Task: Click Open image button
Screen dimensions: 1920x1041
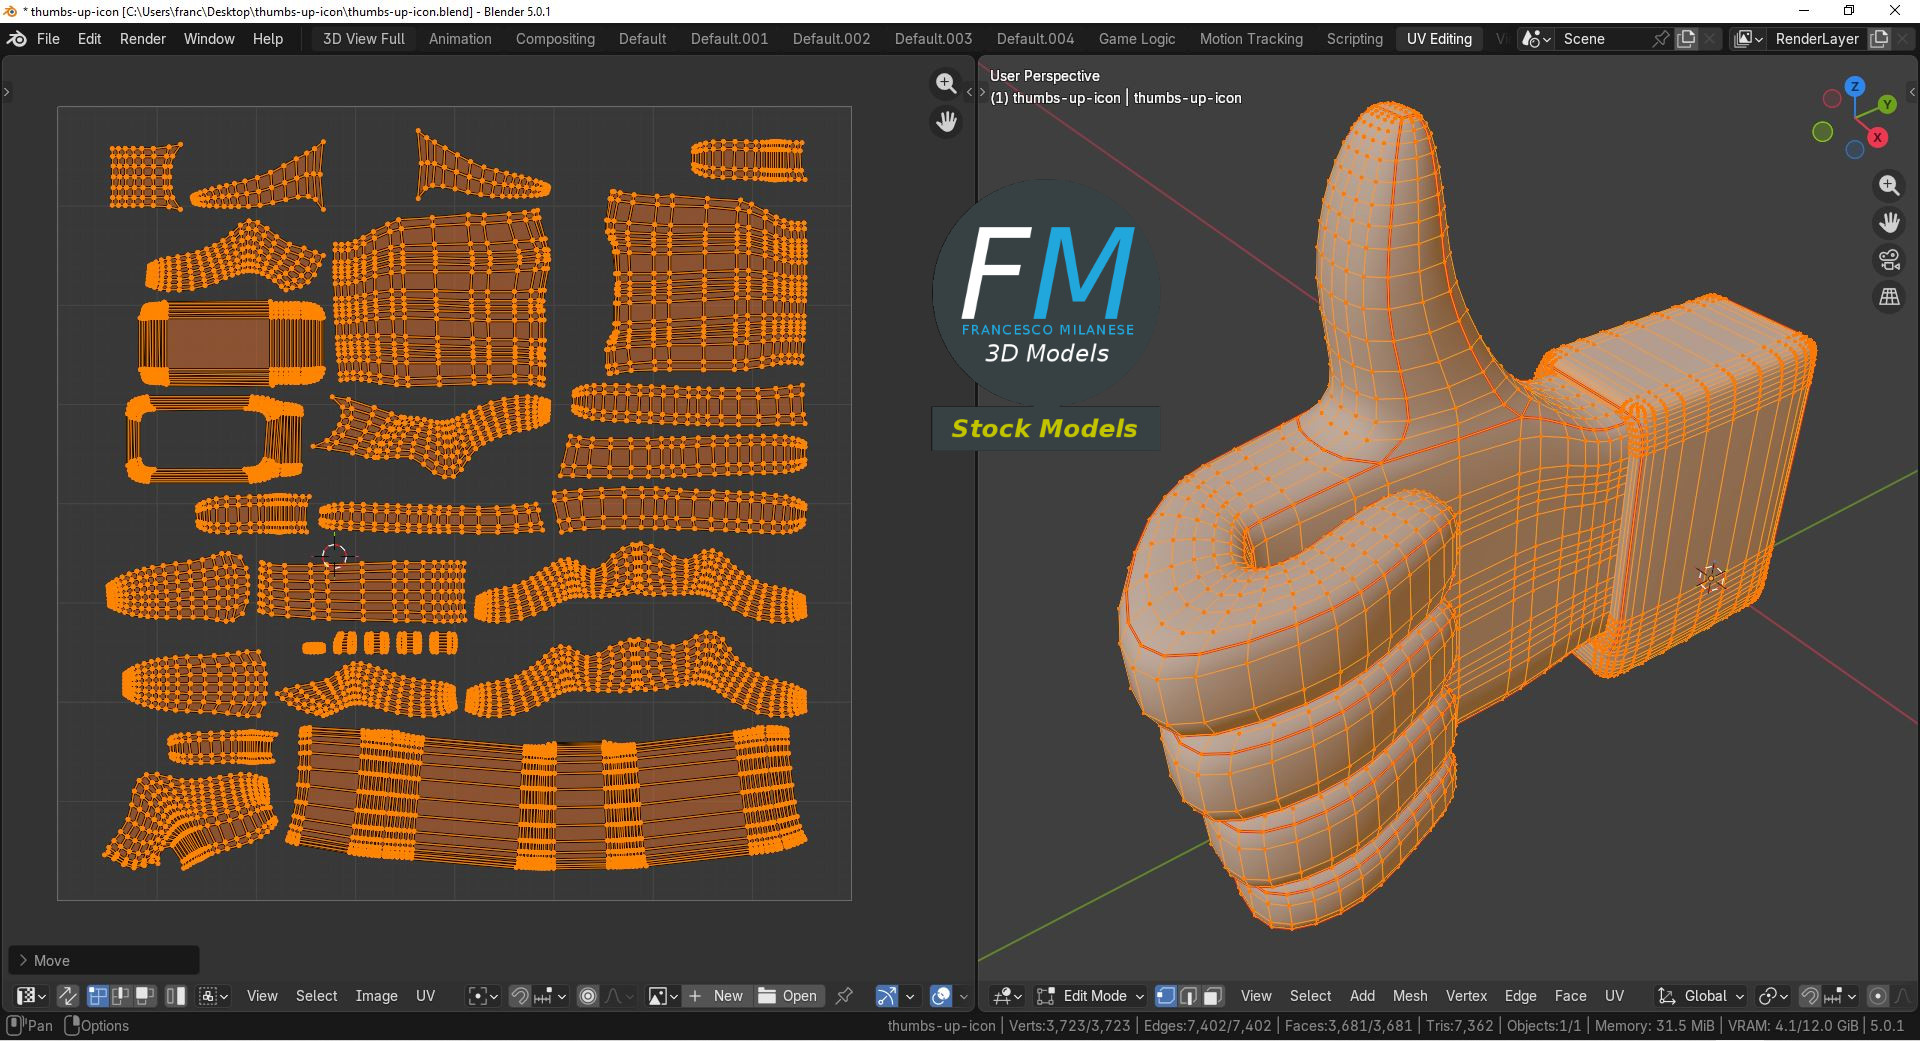Action: 788,996
